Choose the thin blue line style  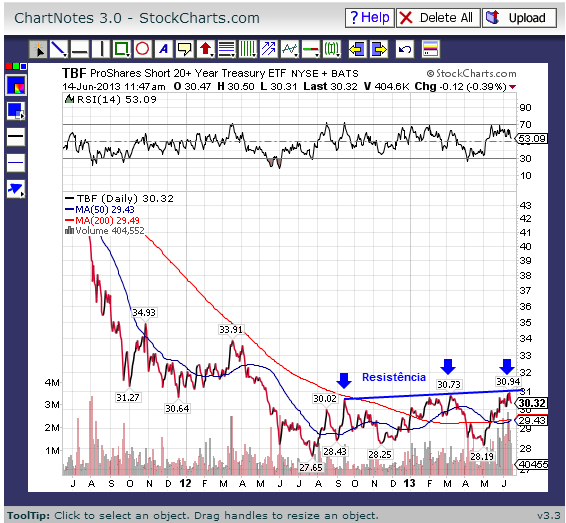(16, 163)
